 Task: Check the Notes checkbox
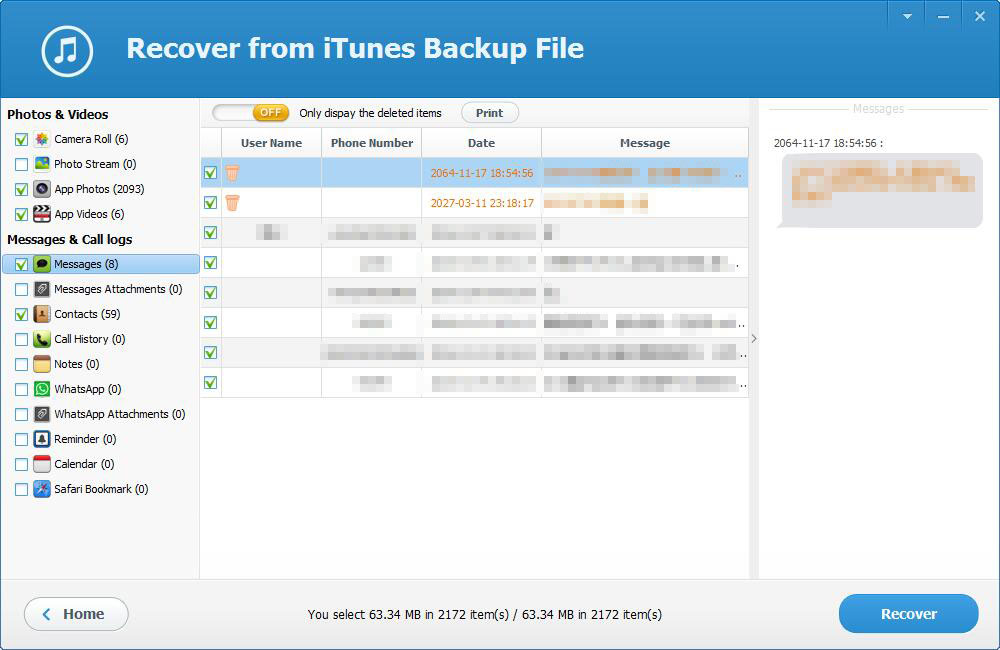[22, 364]
